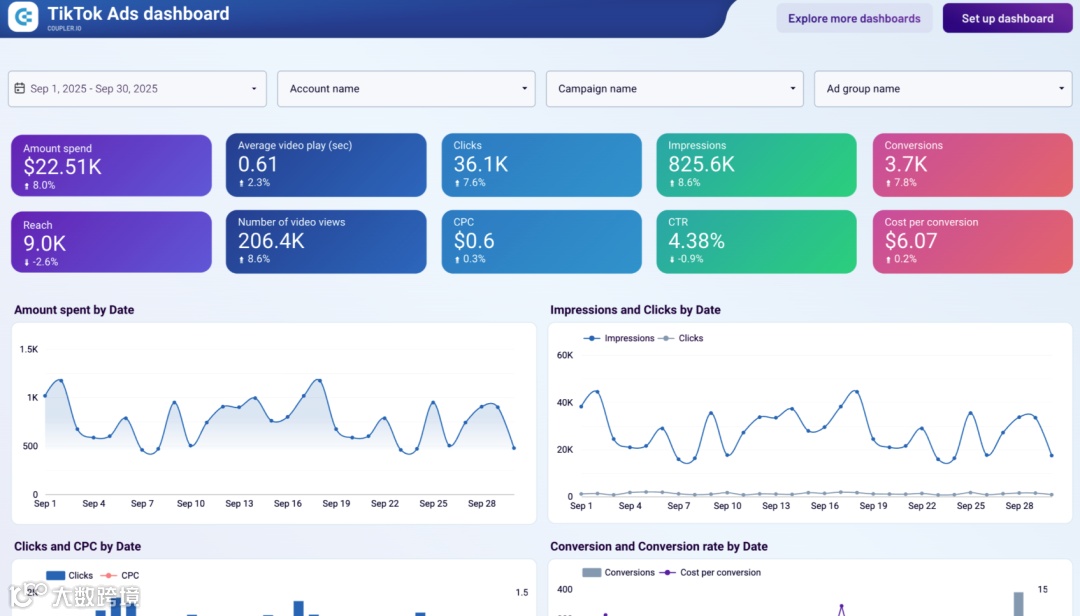Click the Amount spent by Date heading
Screen dimensions: 1080x616
click(x=74, y=310)
